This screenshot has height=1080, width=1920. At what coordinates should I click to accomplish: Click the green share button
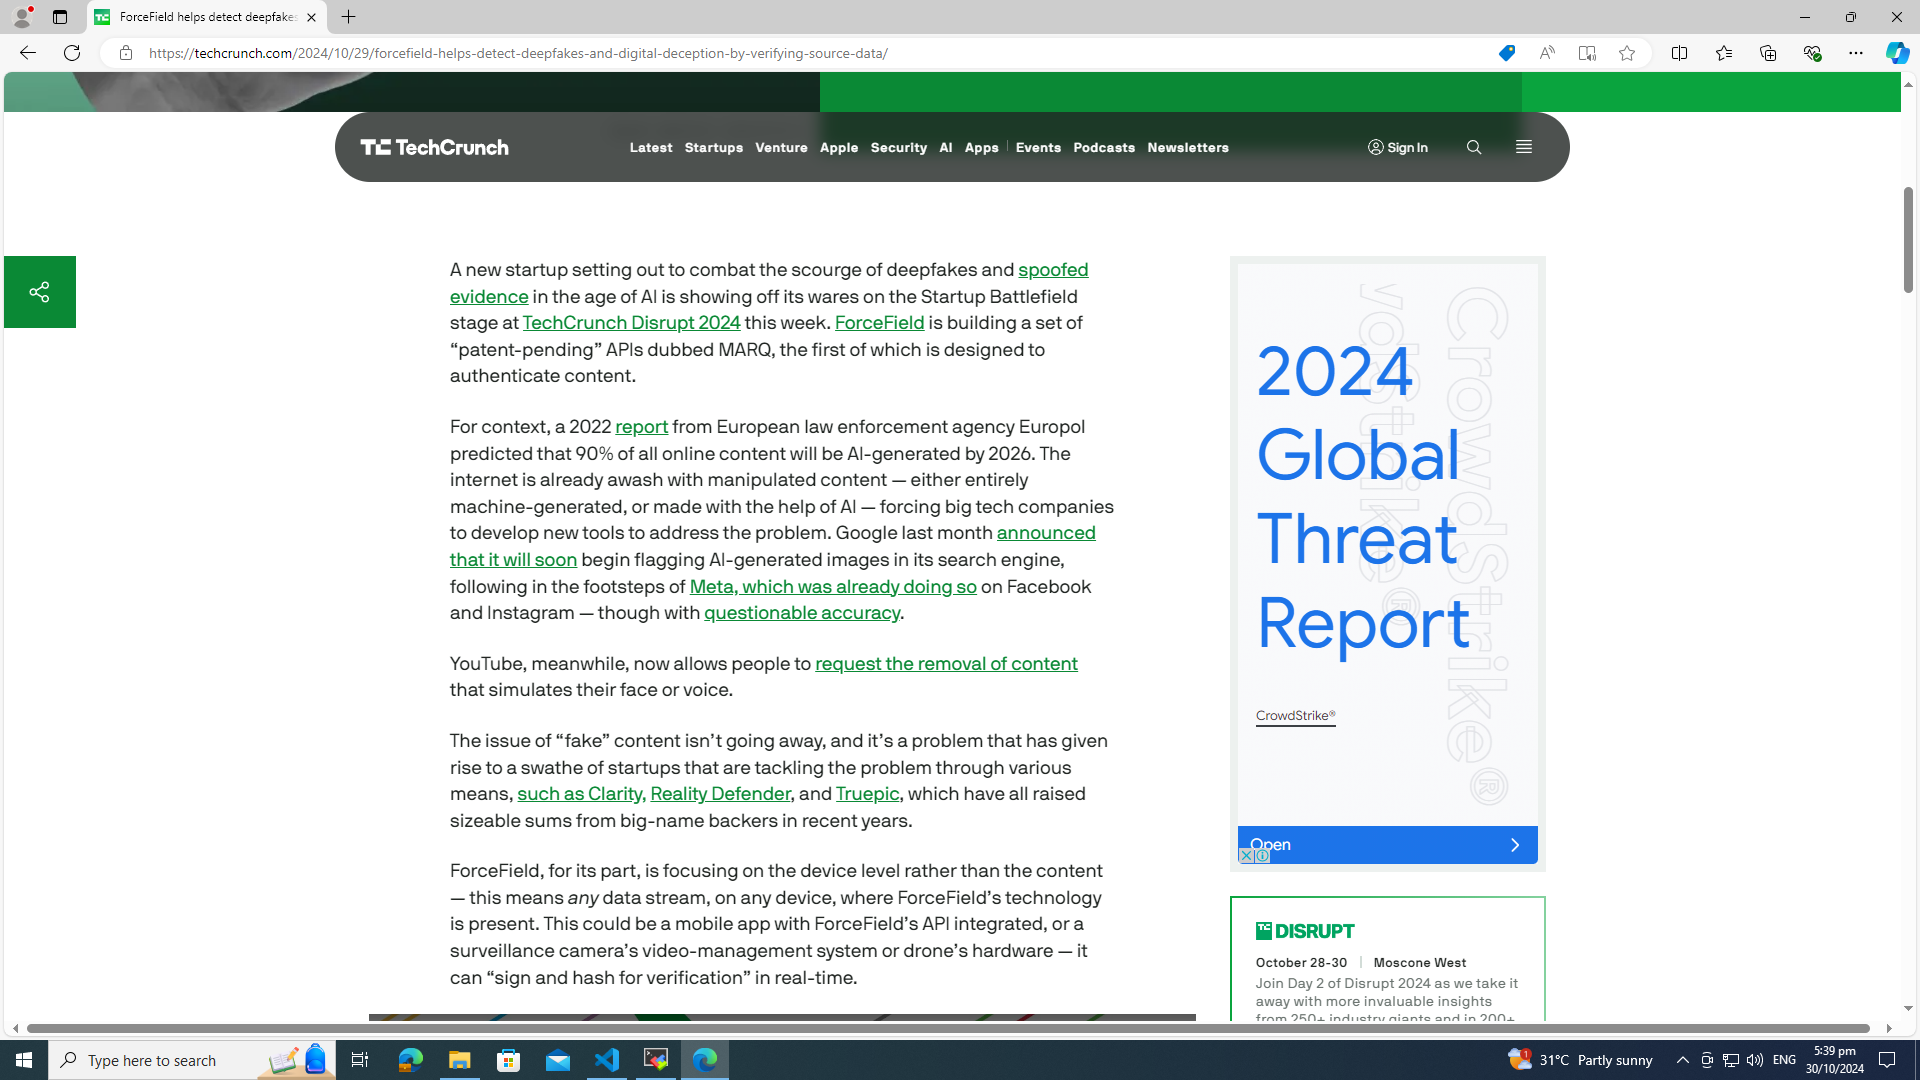(x=39, y=292)
